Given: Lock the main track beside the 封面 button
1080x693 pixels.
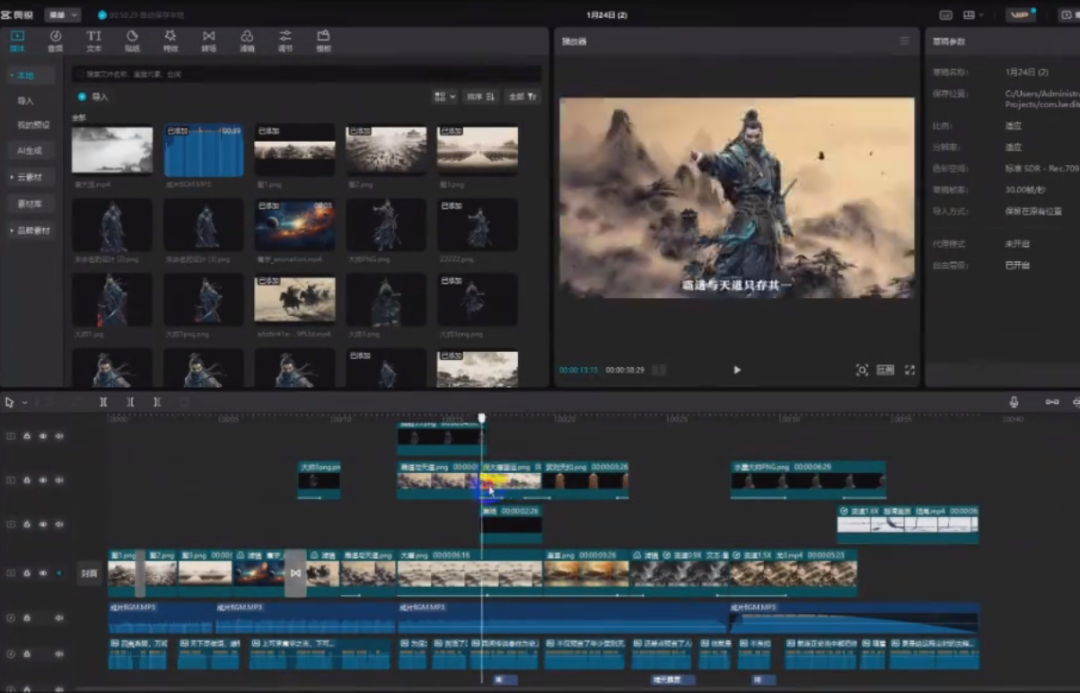Looking at the screenshot, I should tap(27, 573).
